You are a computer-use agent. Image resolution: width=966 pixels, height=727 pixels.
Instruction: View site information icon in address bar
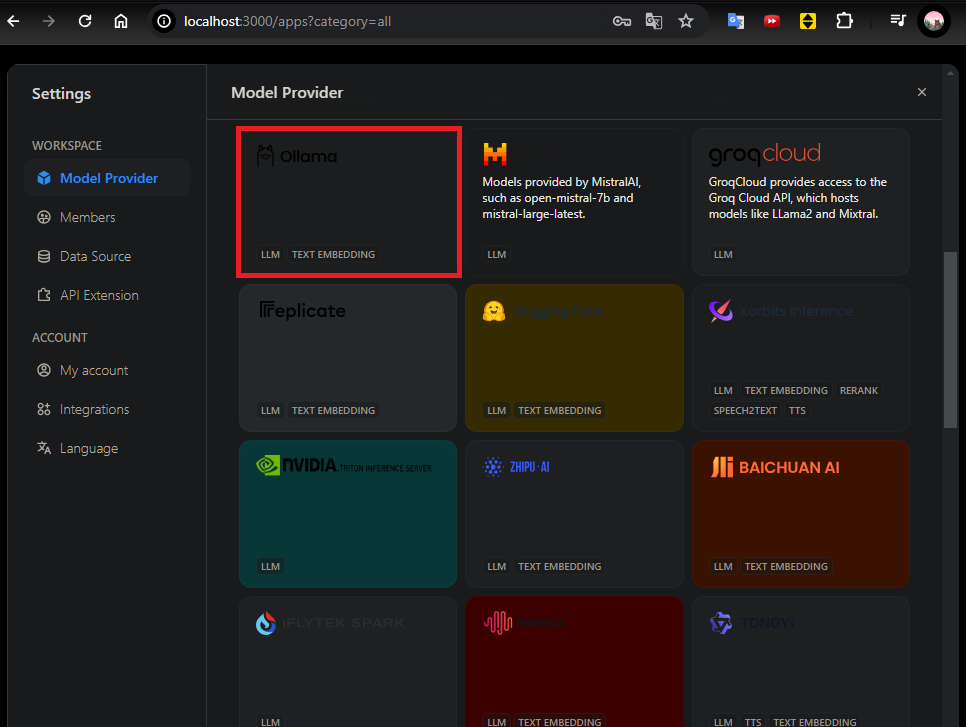pos(164,22)
